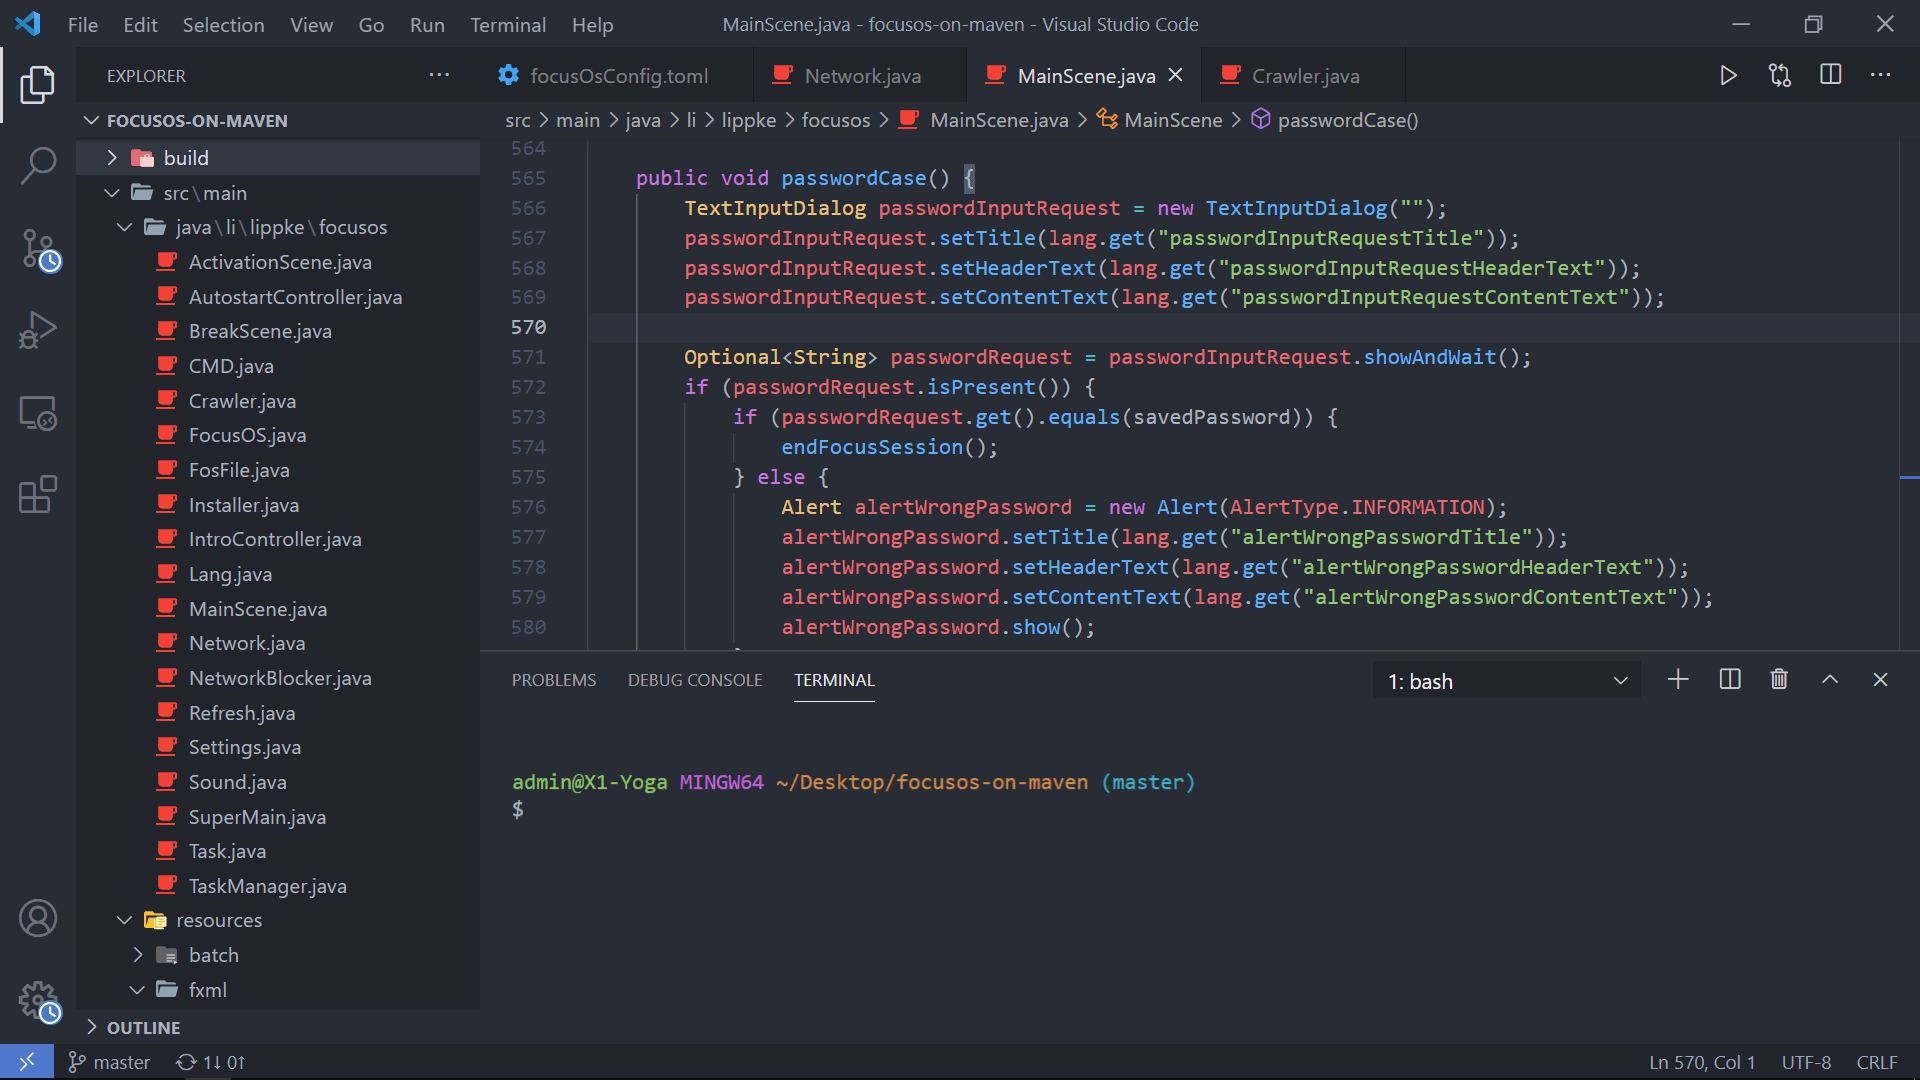Split the terminal panel
This screenshot has height=1080, width=1920.
[x=1730, y=680]
